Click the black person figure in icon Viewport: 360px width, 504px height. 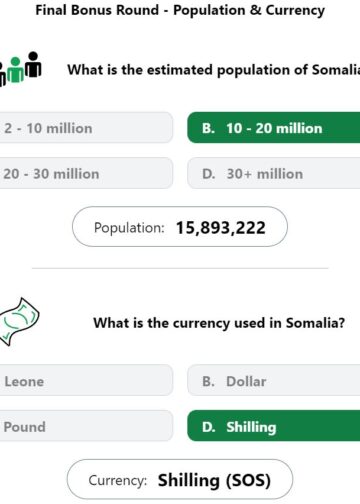pyautogui.click(x=33, y=64)
